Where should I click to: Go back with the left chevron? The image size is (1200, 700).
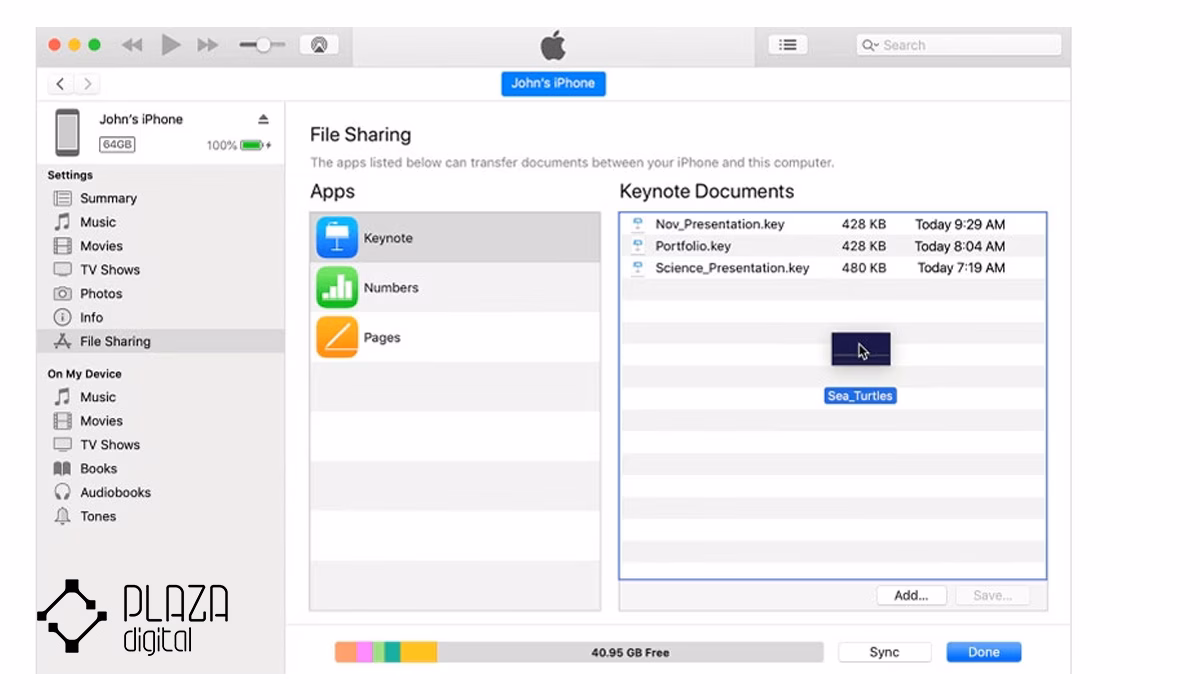click(x=62, y=84)
